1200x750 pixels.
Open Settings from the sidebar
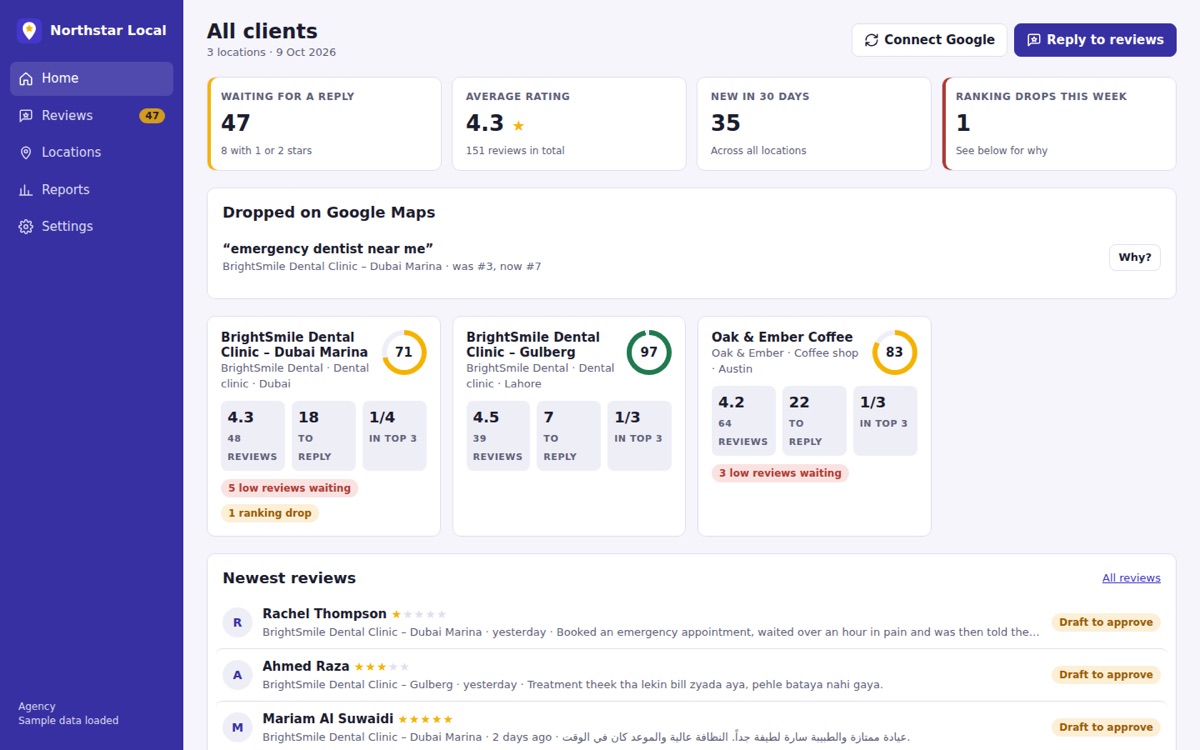tap(92, 226)
